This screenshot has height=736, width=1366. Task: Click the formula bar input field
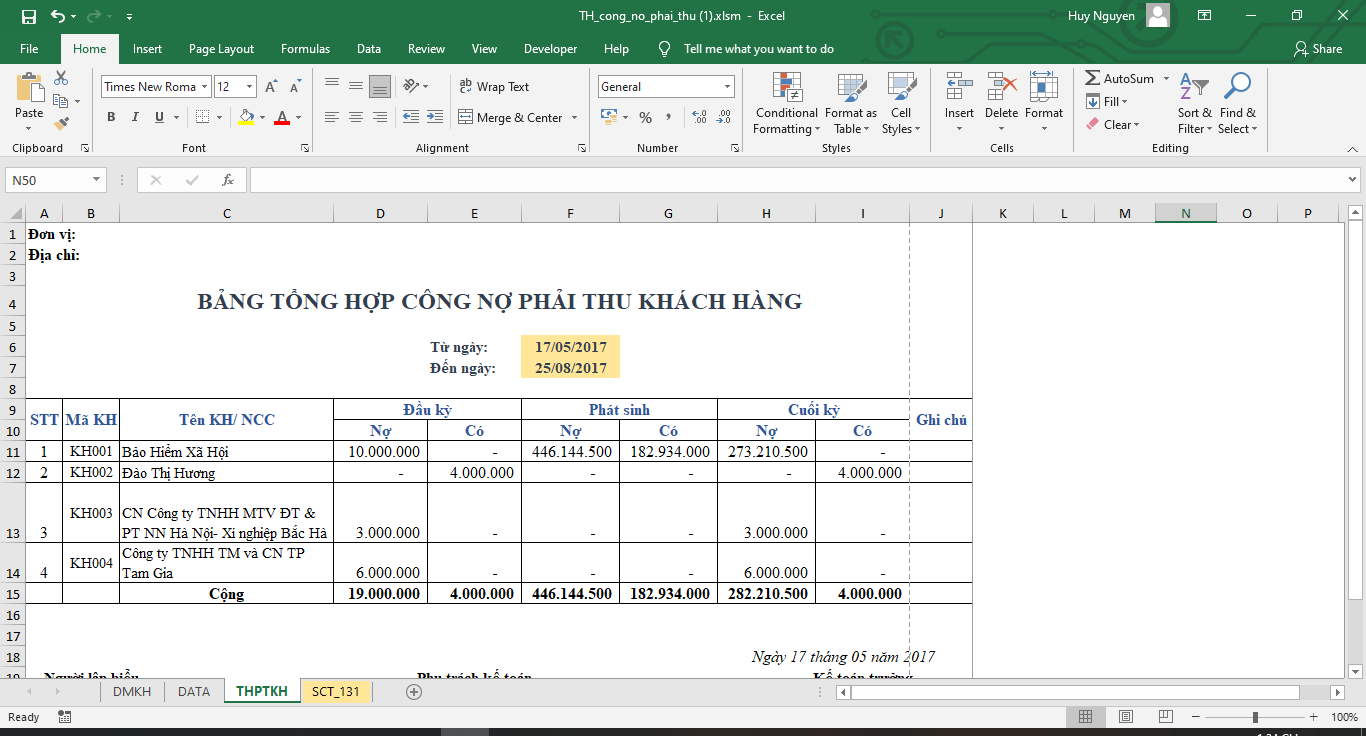coord(795,180)
